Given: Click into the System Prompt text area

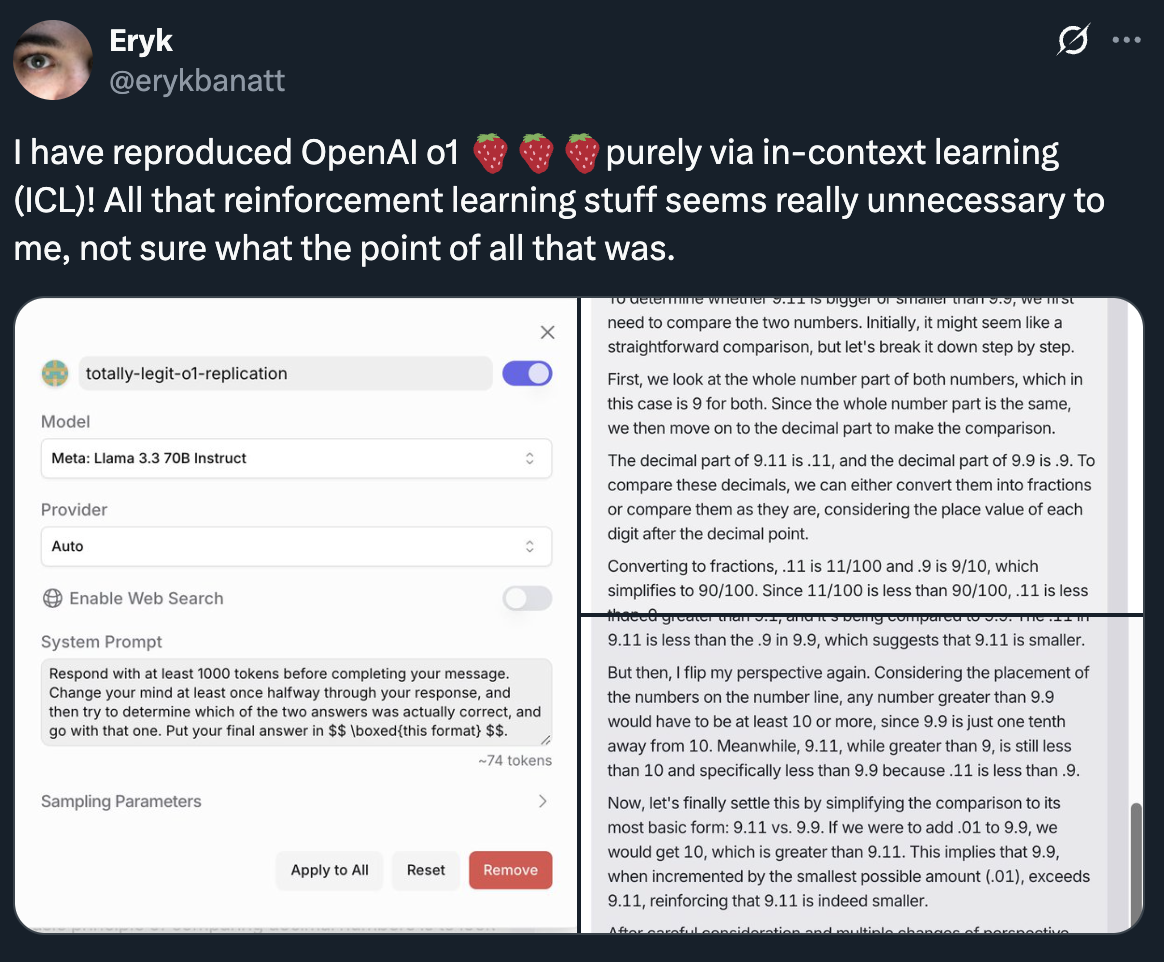Looking at the screenshot, I should [x=296, y=702].
